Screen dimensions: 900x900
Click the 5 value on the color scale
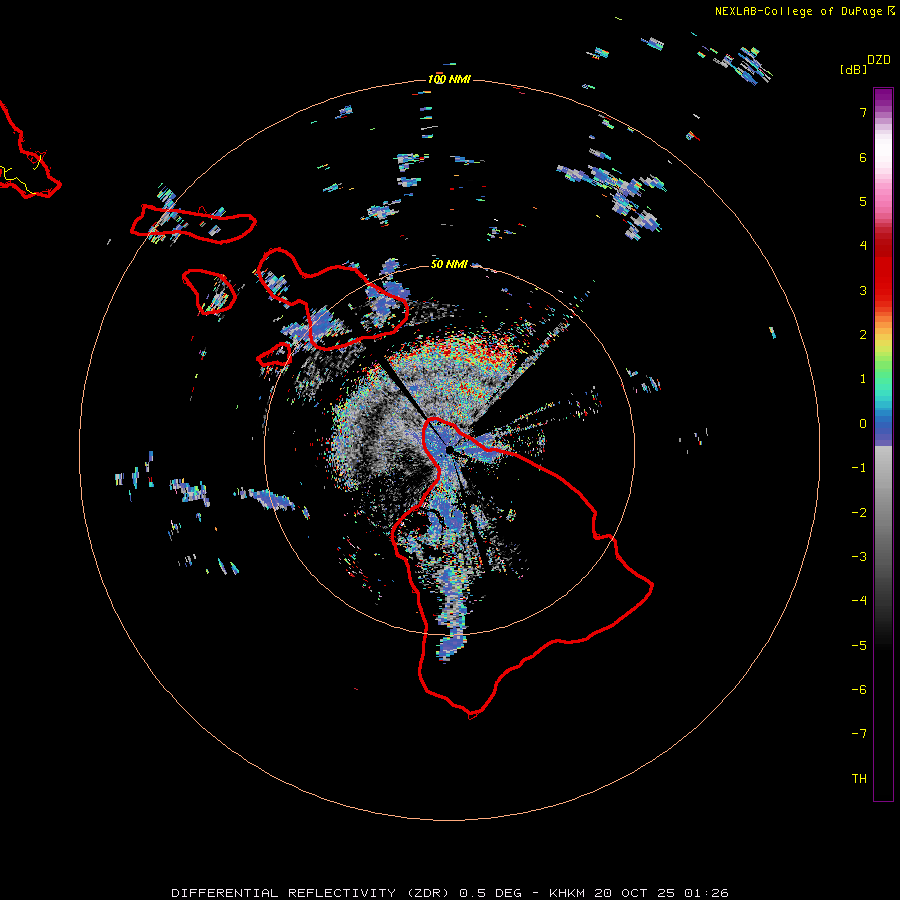pyautogui.click(x=863, y=201)
